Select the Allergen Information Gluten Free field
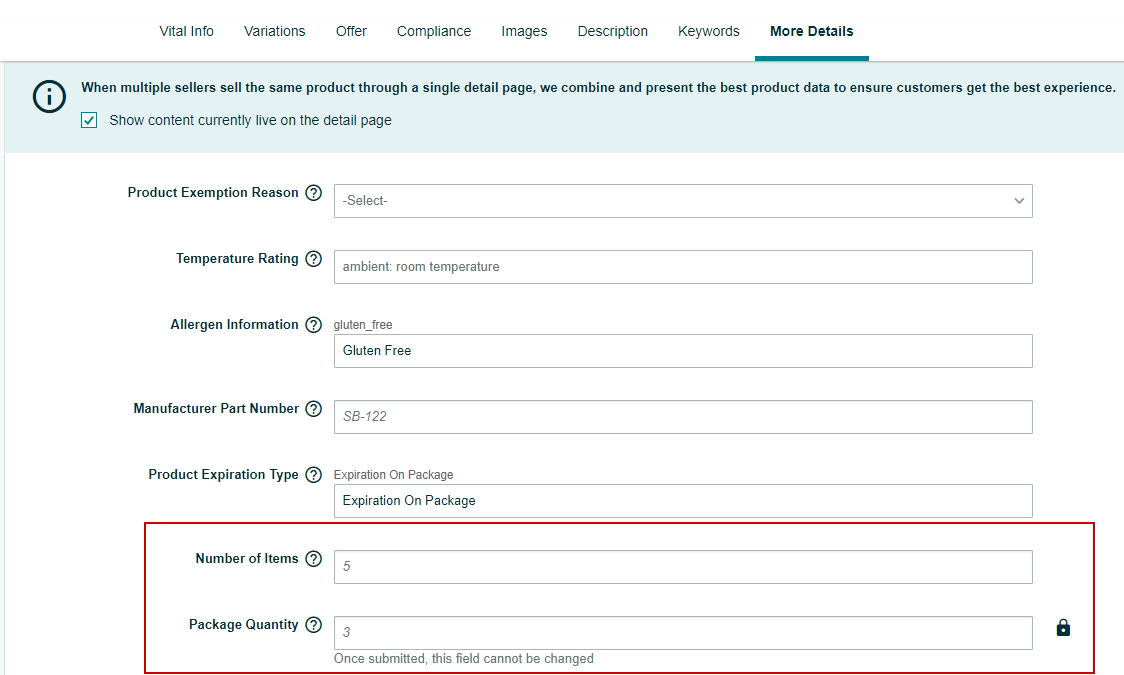Screen dimensions: 1124x675 pos(683,351)
